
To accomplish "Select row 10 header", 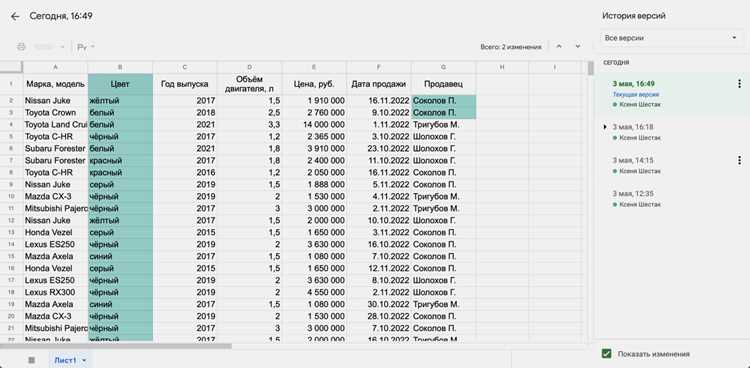I will 11,197.
